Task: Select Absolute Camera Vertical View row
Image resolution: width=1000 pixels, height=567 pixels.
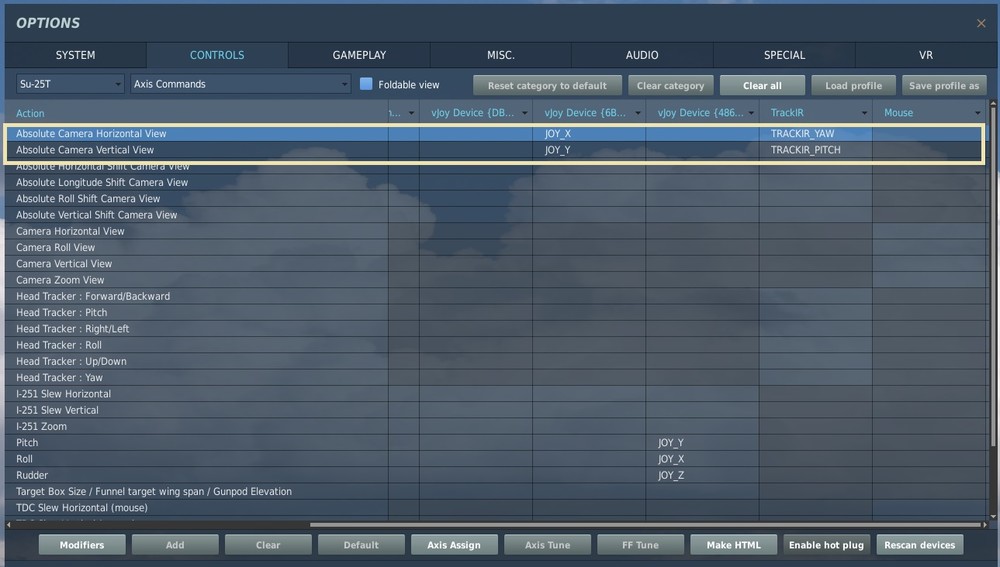Action: click(494, 150)
